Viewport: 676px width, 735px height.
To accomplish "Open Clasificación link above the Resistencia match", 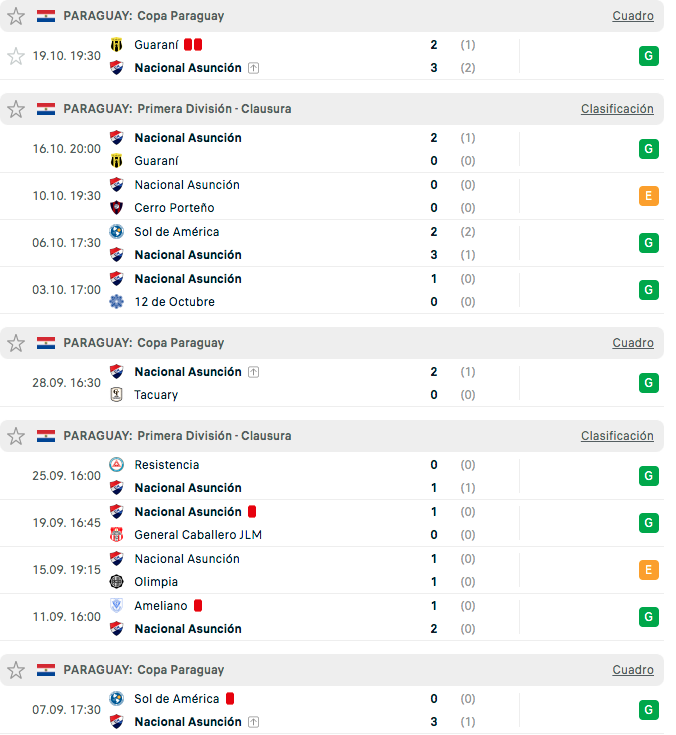I will [617, 436].
